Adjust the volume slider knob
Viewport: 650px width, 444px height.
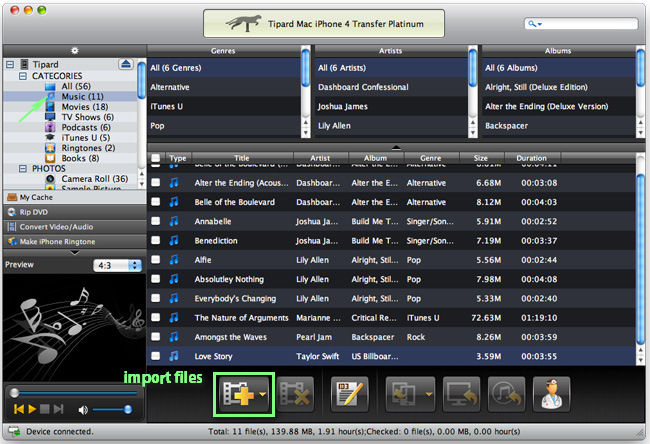[128, 410]
